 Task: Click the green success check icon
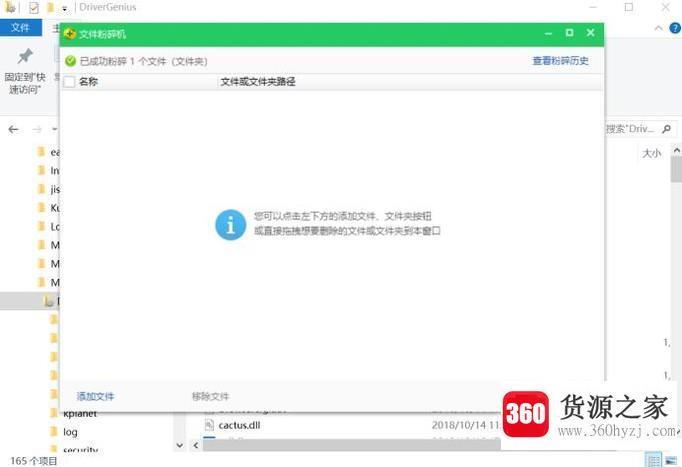(70, 61)
